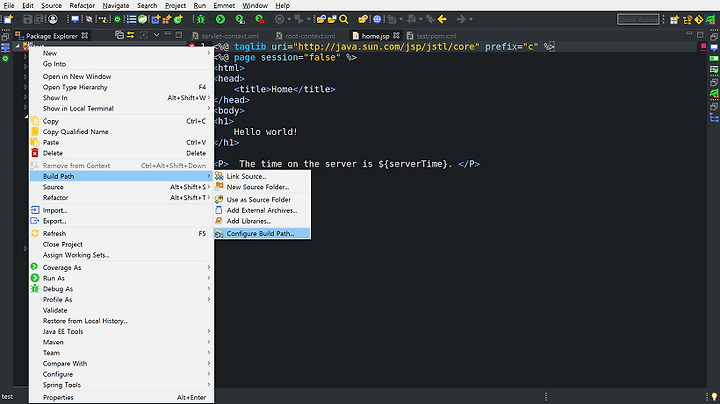Select Add Libraries in submenu
The image size is (720, 404).
[262, 221]
